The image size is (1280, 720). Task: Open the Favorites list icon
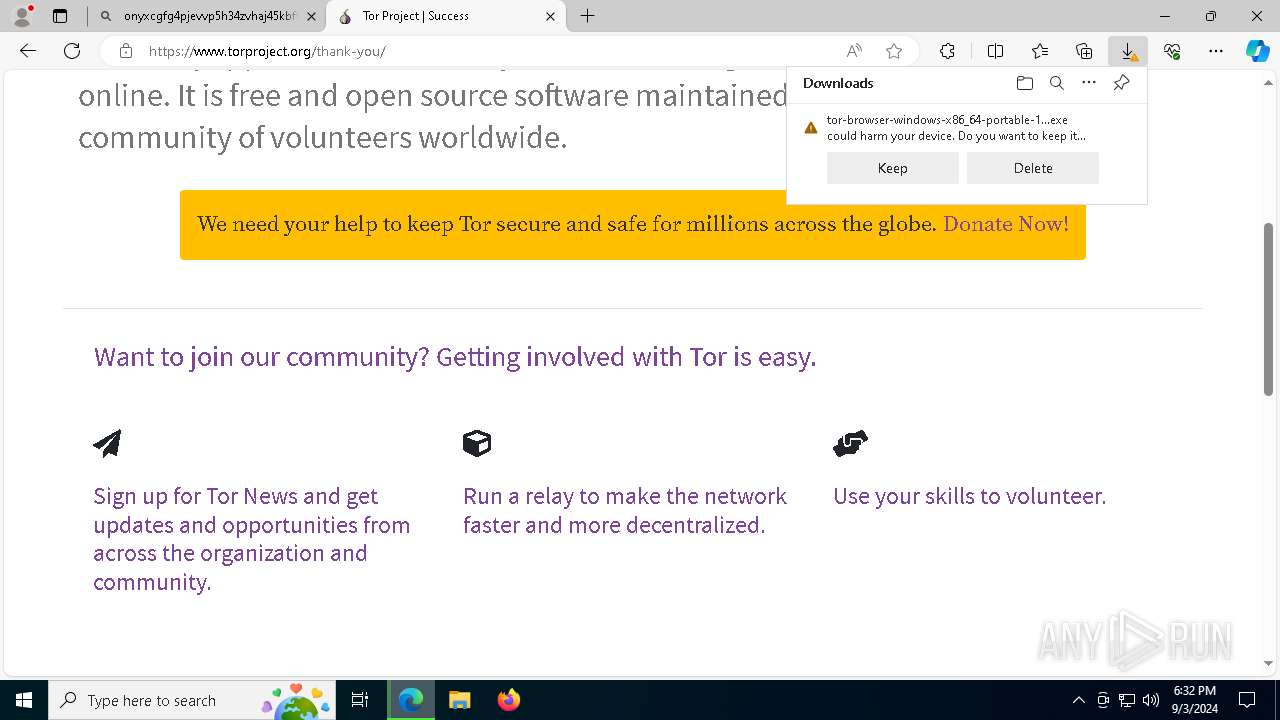coord(1040,51)
